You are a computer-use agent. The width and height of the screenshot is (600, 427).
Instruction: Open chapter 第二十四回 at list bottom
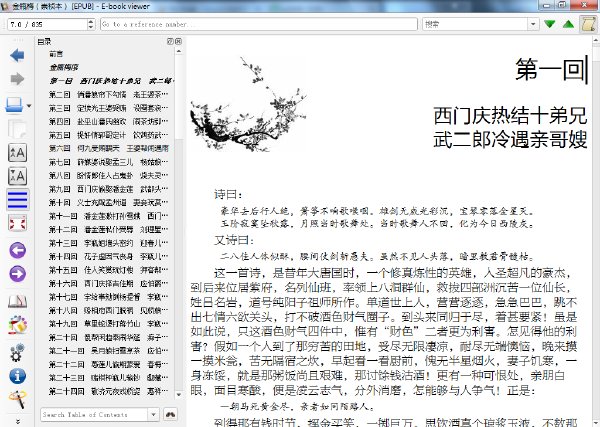click(108, 391)
